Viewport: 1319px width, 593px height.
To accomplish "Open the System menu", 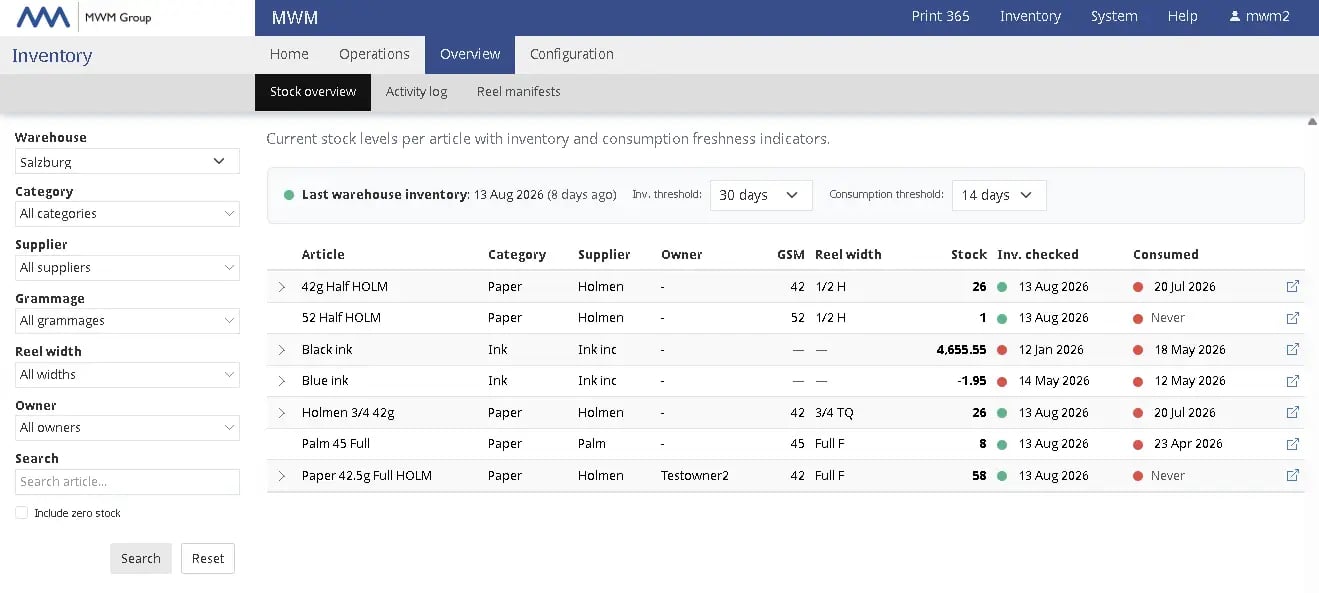I will coord(1114,16).
